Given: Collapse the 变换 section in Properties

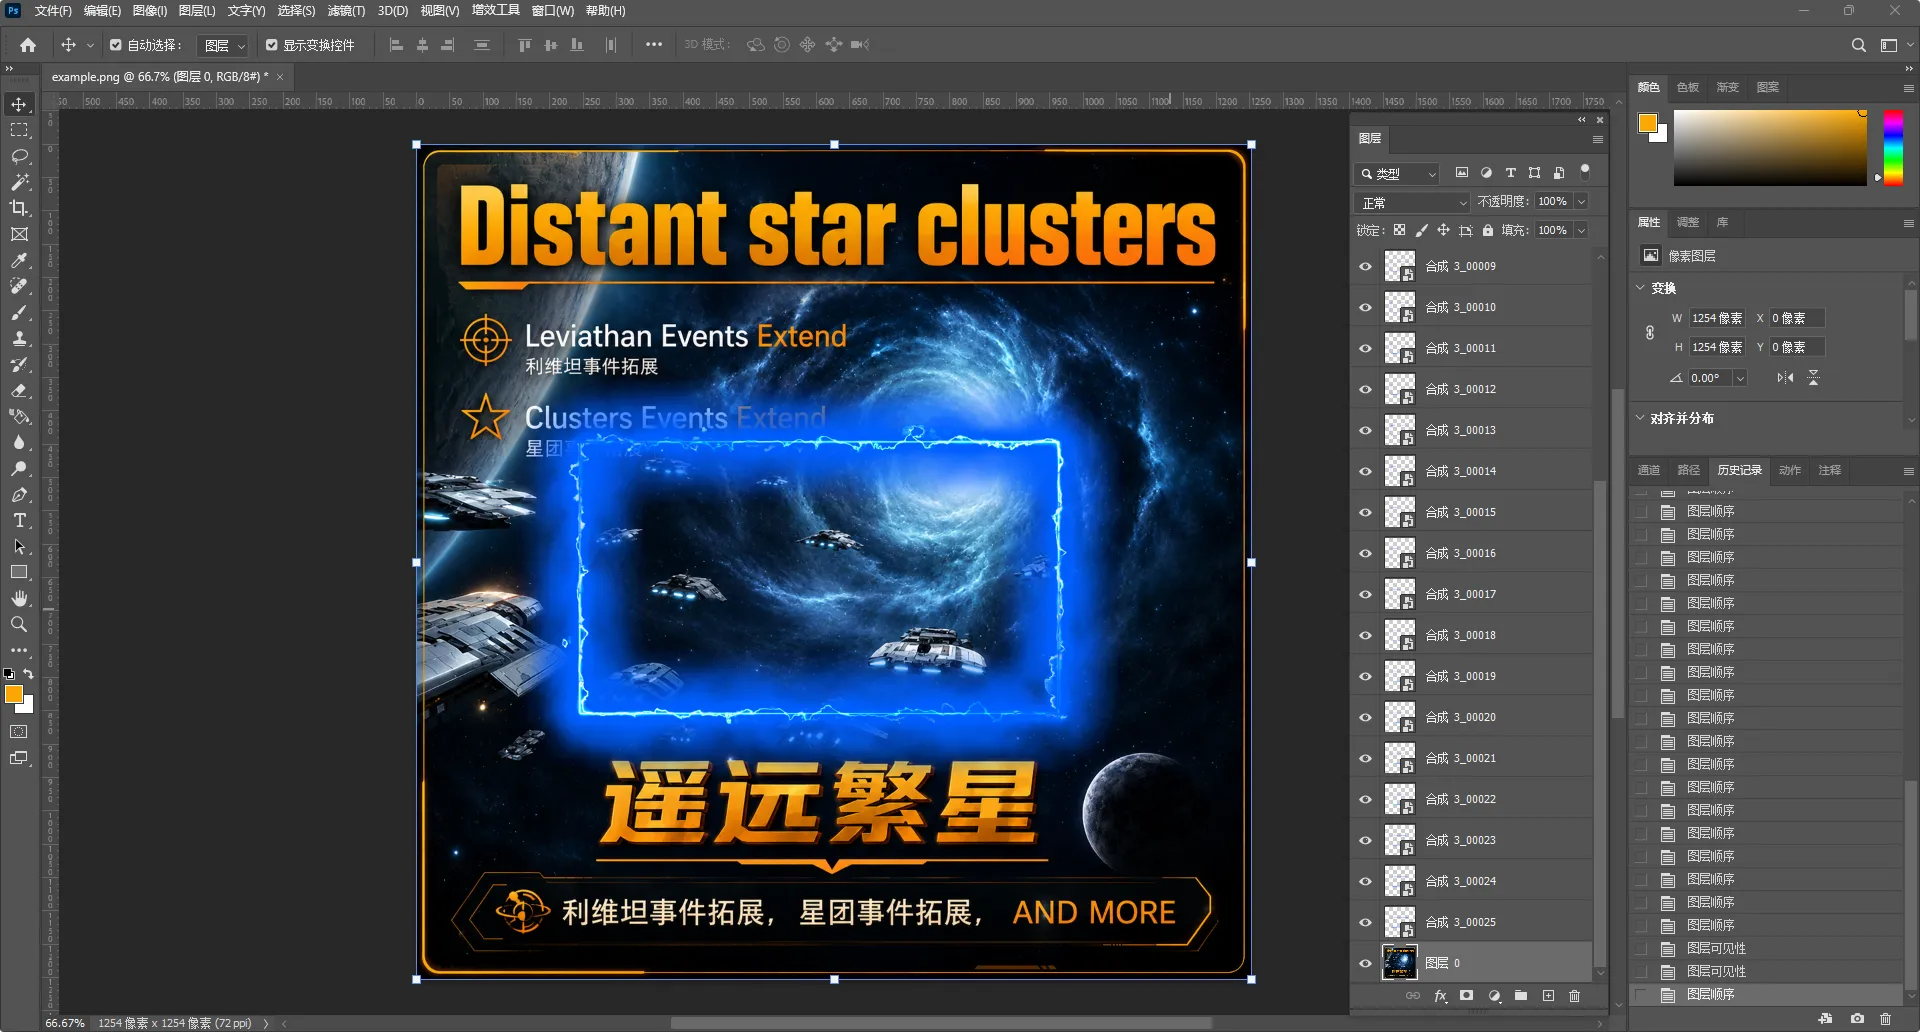Looking at the screenshot, I should (x=1640, y=288).
